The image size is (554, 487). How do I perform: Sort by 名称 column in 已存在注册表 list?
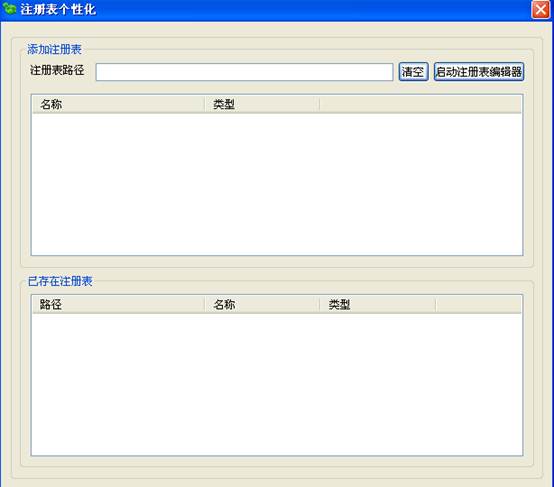262,305
